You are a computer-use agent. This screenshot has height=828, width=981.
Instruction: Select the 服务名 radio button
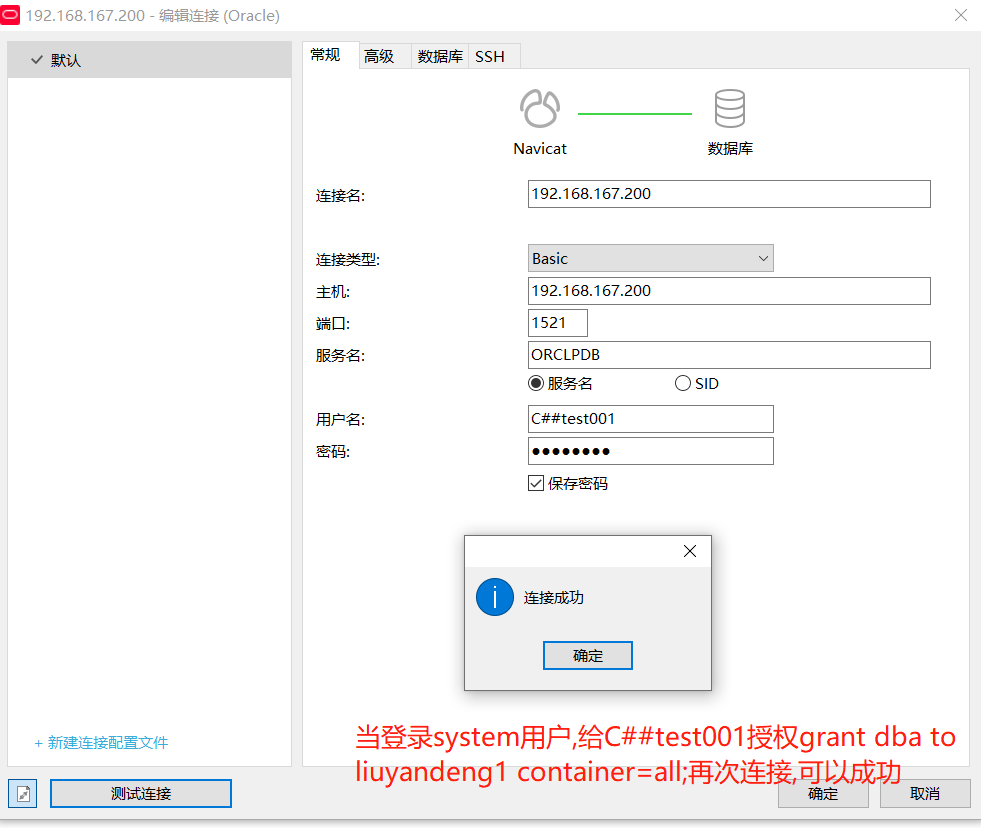pos(536,383)
